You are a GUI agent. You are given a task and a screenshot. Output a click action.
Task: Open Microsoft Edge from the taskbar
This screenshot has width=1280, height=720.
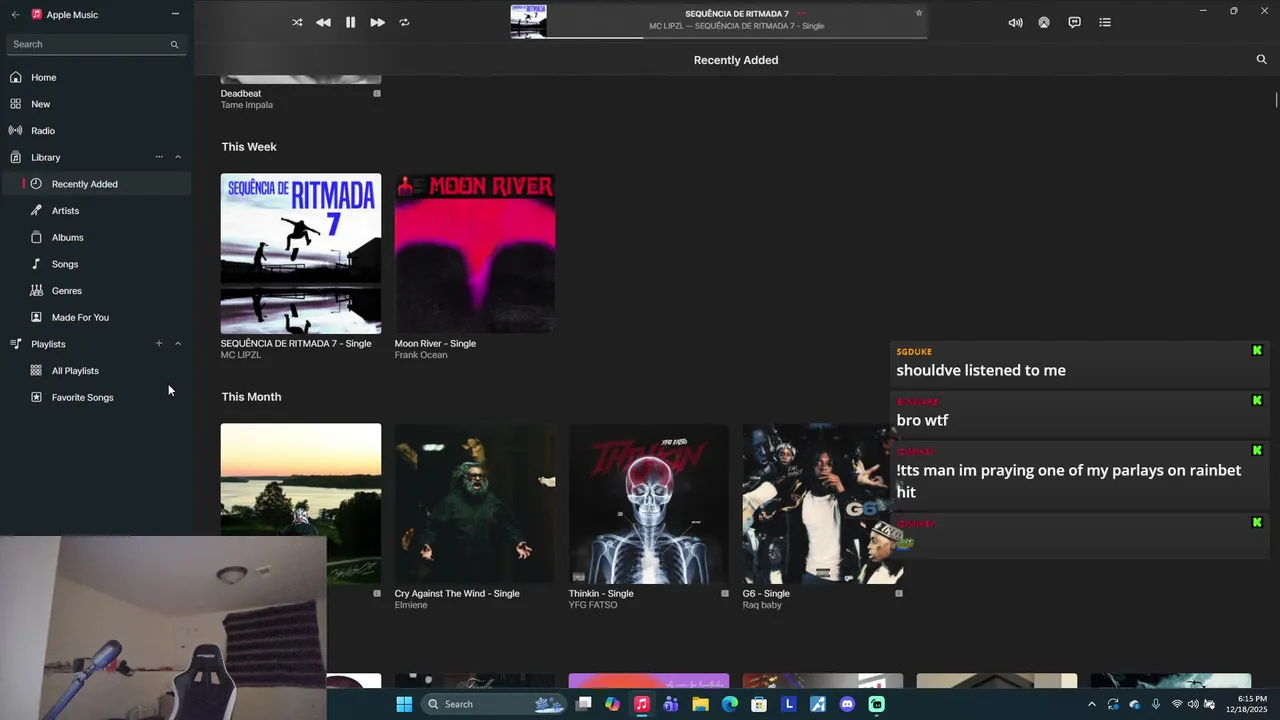730,704
